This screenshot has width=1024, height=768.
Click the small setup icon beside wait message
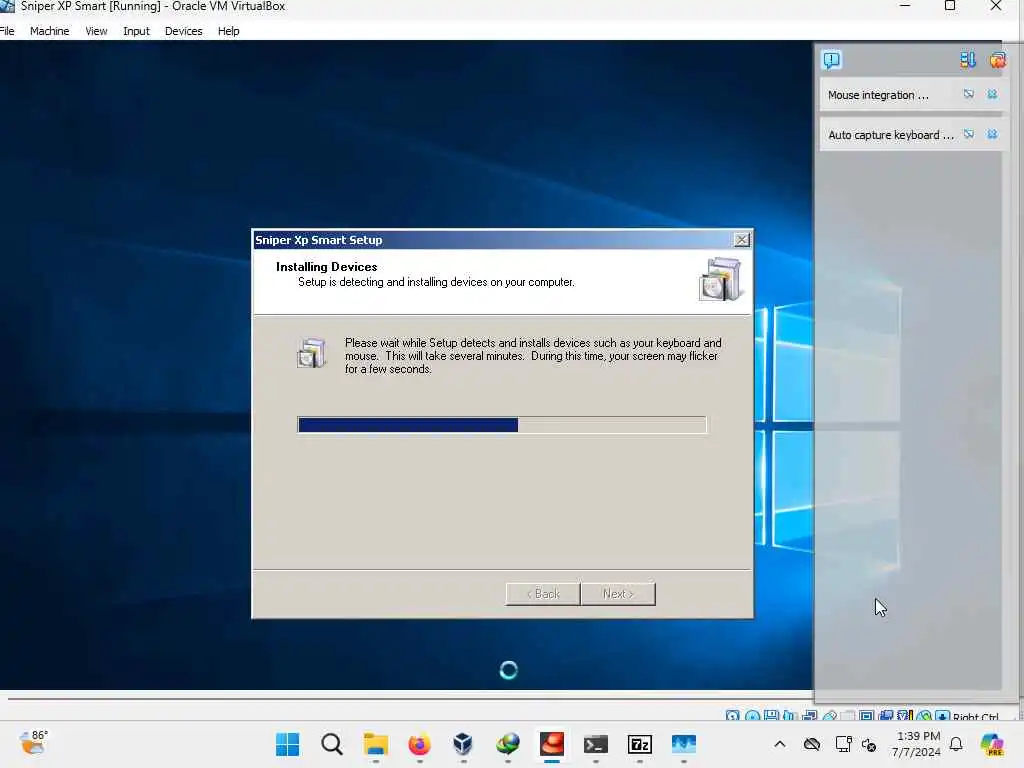coord(312,353)
